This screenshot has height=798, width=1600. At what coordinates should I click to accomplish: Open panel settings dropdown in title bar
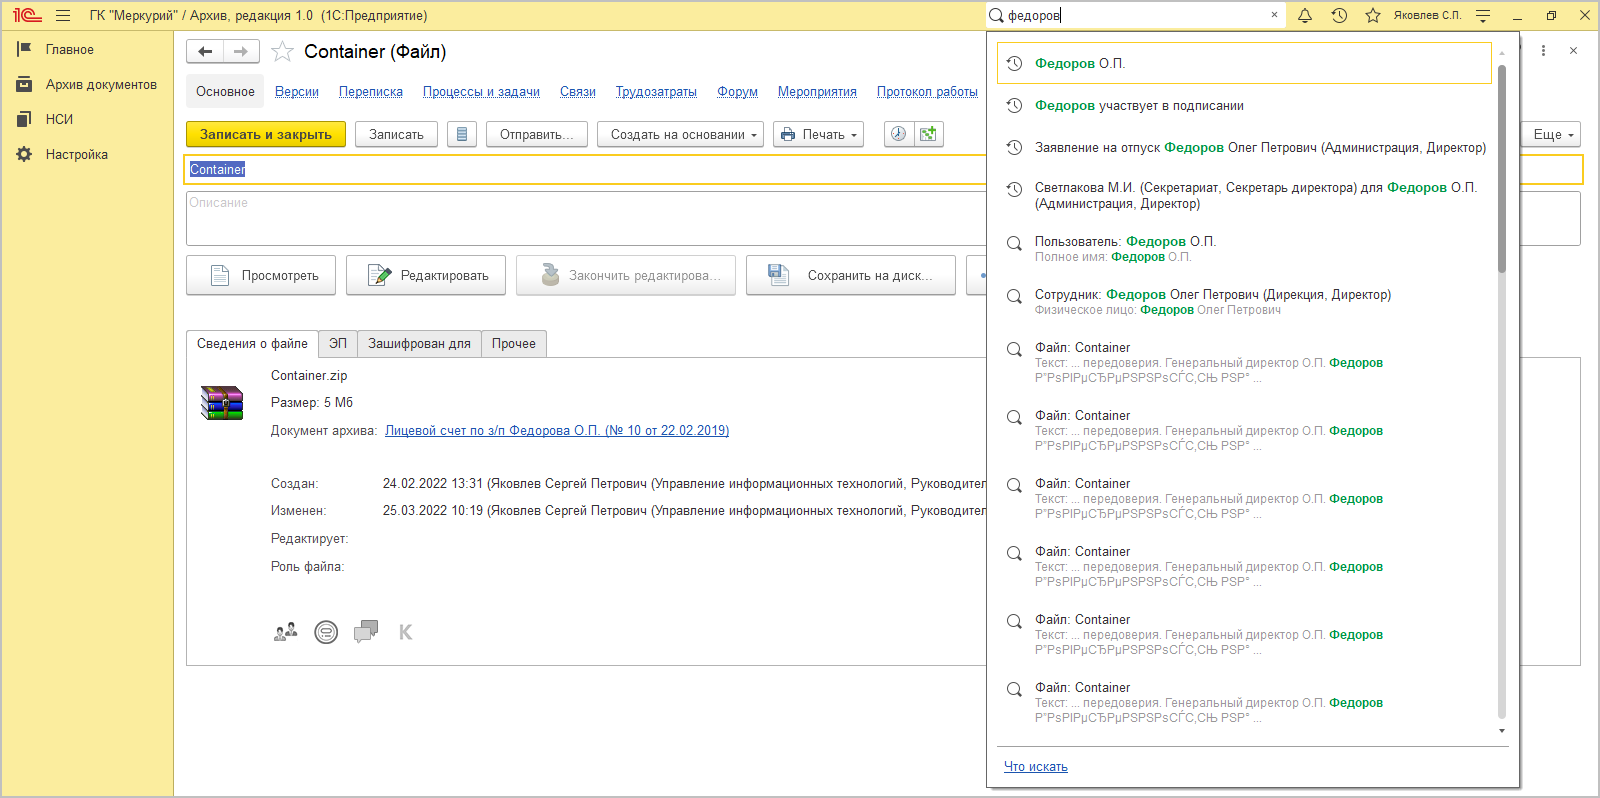tap(1483, 15)
